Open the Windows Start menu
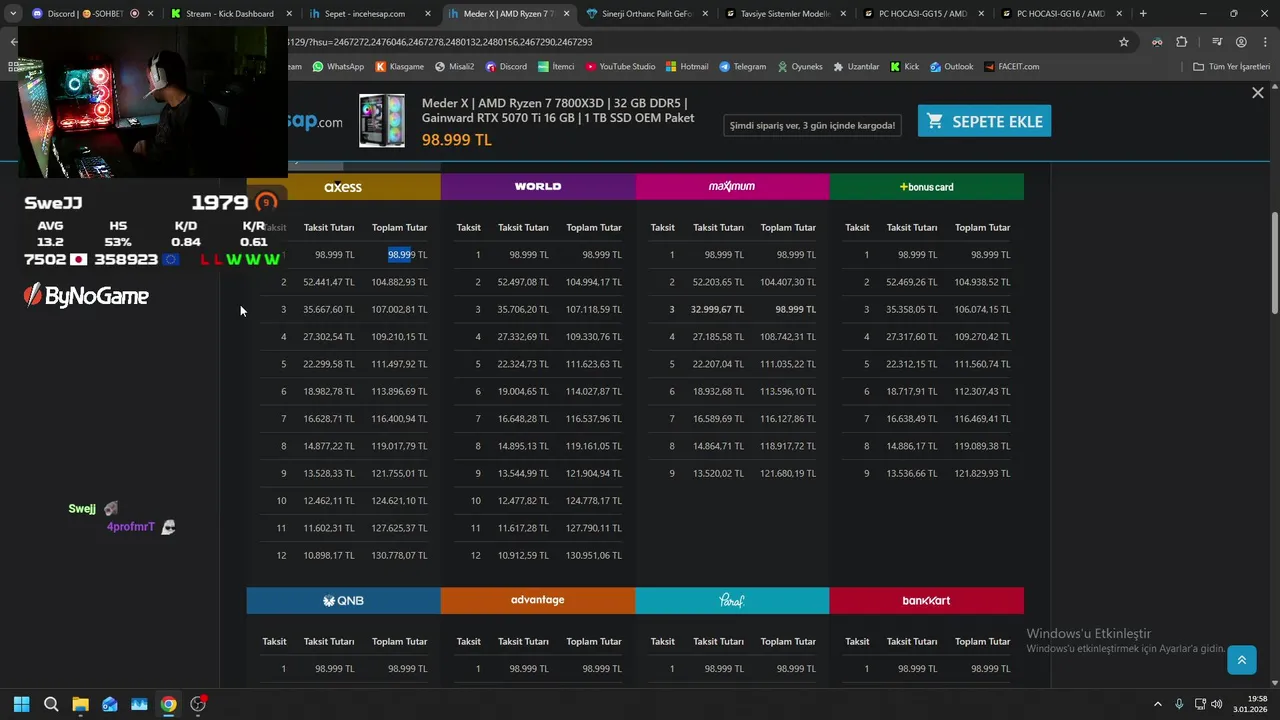 21,704
